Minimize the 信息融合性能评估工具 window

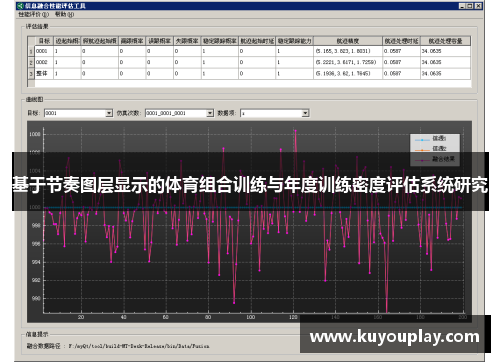tap(462, 6)
